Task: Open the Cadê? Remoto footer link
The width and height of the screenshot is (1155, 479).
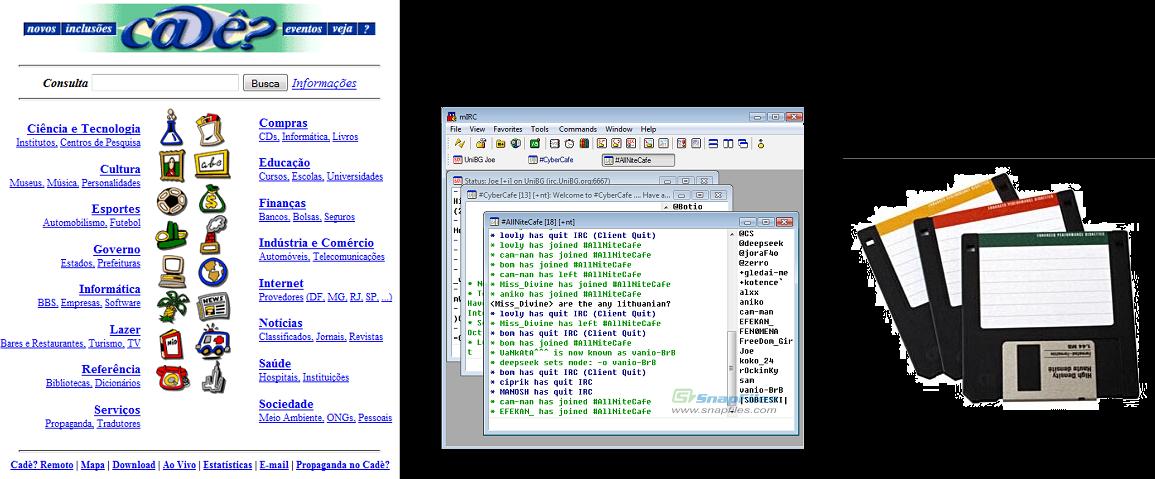Action: 42,465
